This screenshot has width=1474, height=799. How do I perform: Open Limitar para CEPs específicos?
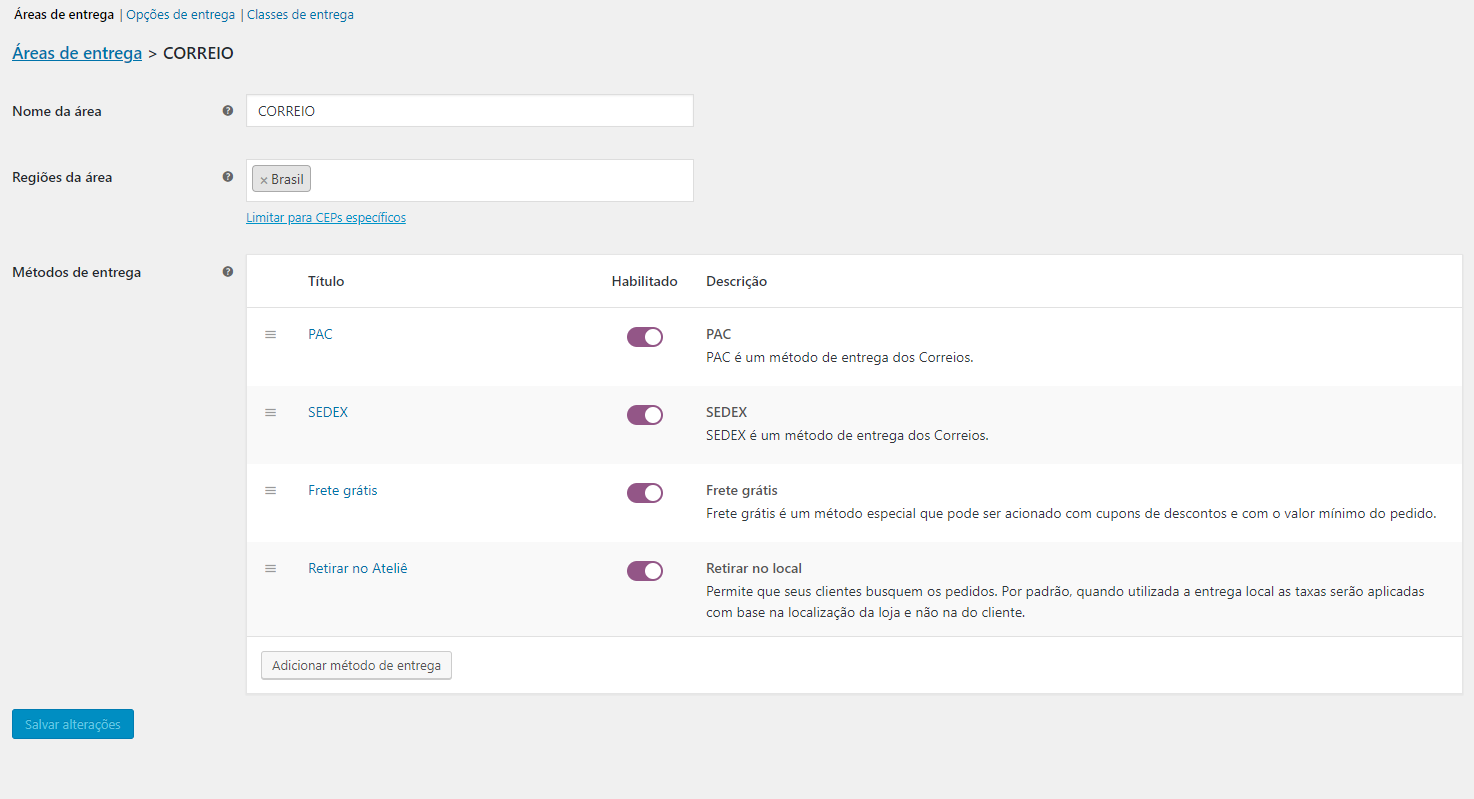click(326, 217)
